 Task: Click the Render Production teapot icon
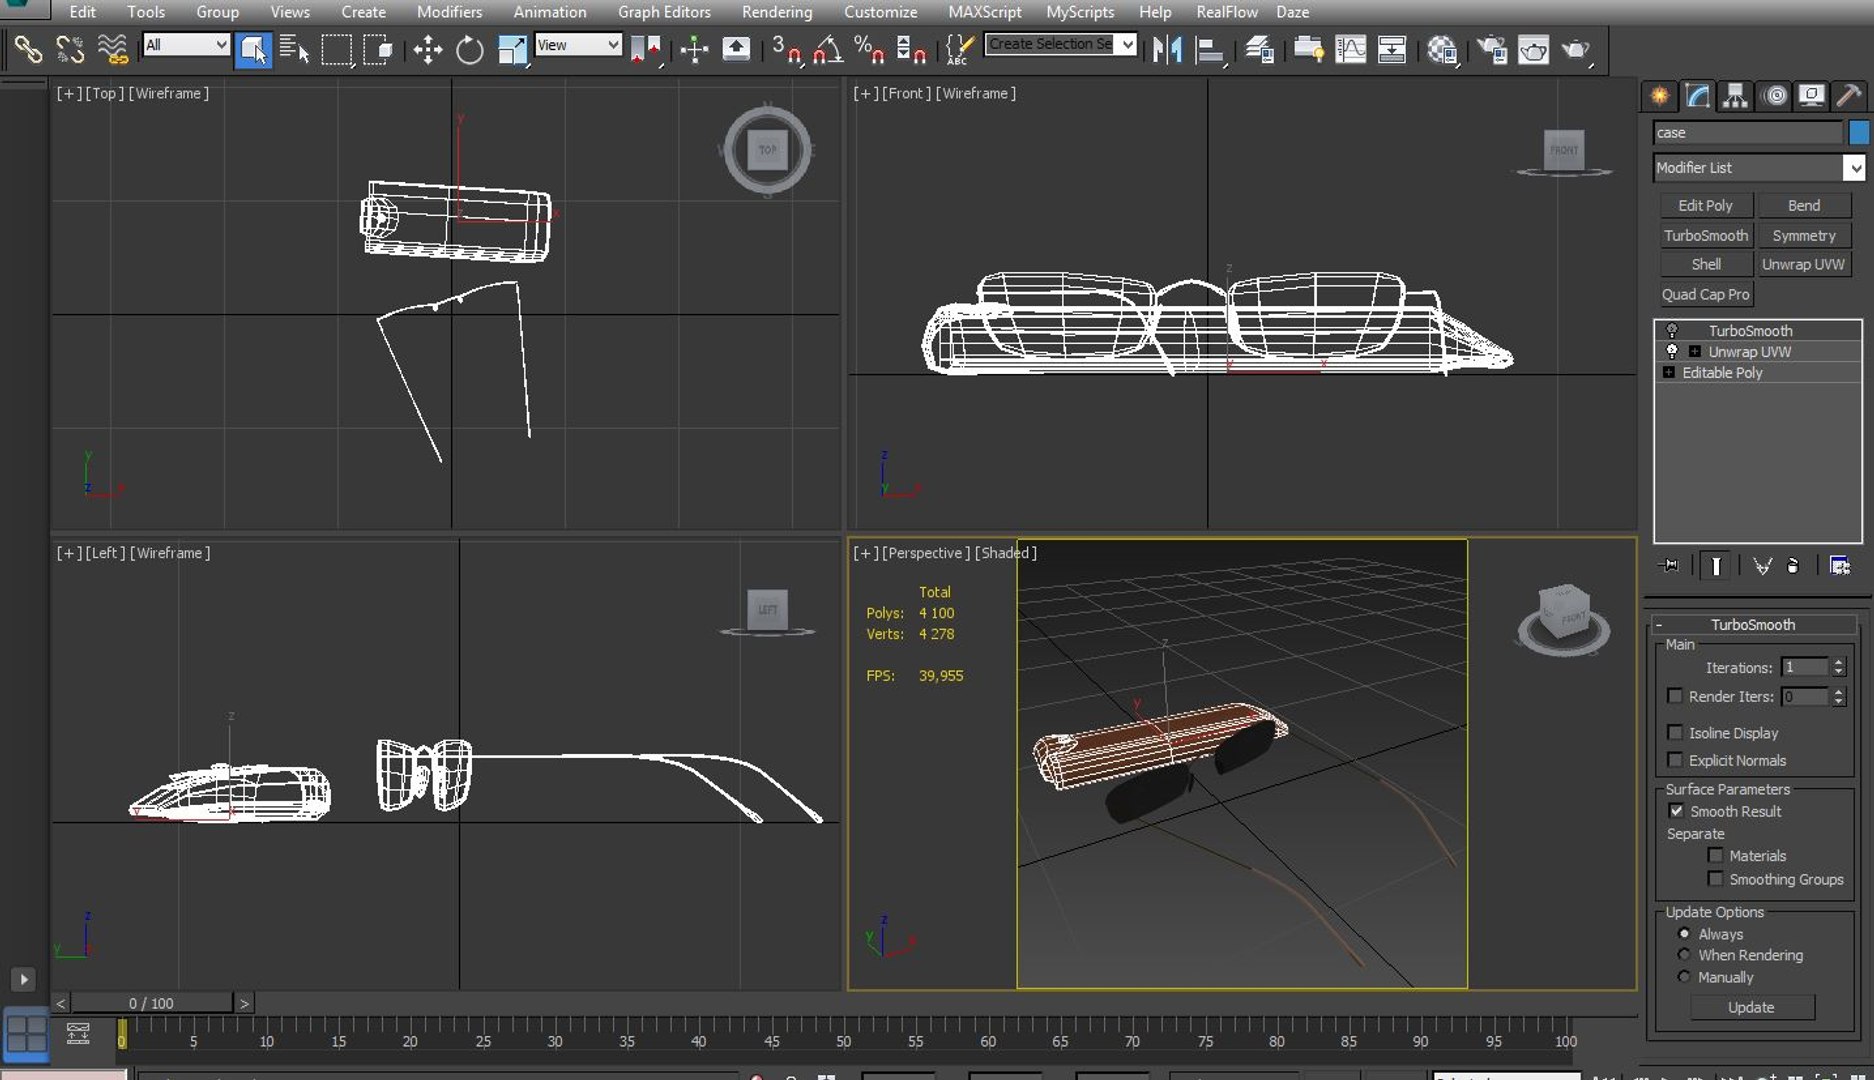point(1575,49)
